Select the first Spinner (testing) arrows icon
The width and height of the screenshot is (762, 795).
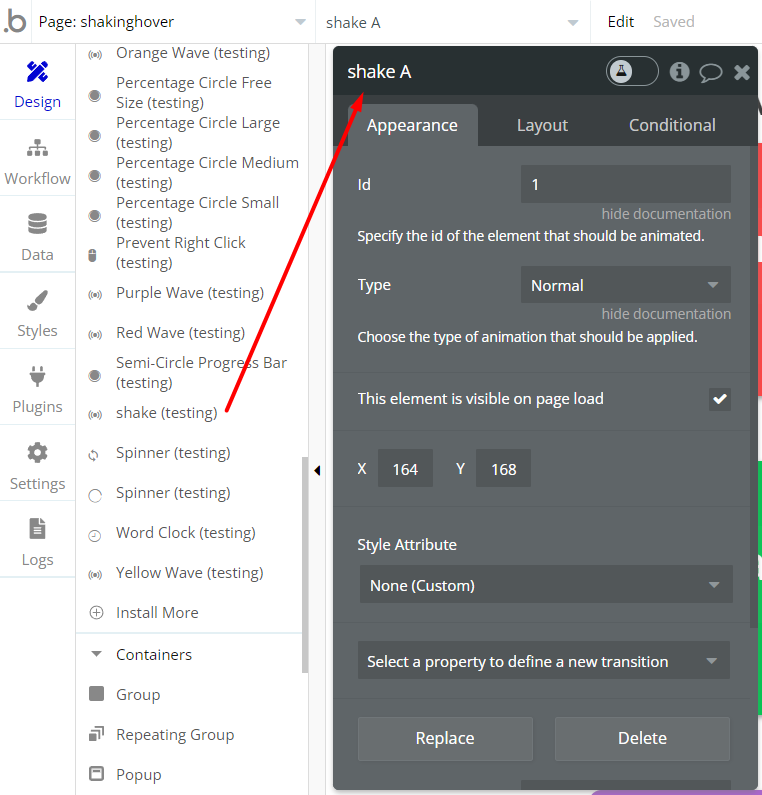click(x=93, y=455)
